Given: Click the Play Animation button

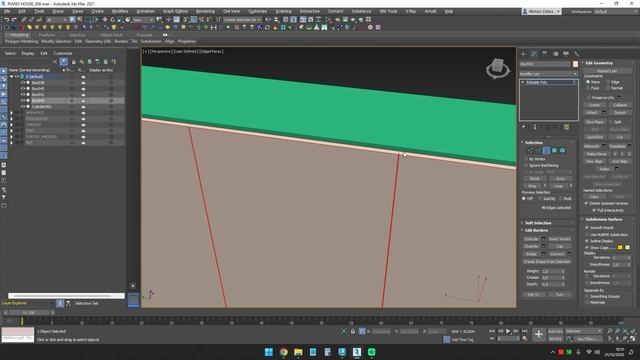Looking at the screenshot, I should (508, 331).
